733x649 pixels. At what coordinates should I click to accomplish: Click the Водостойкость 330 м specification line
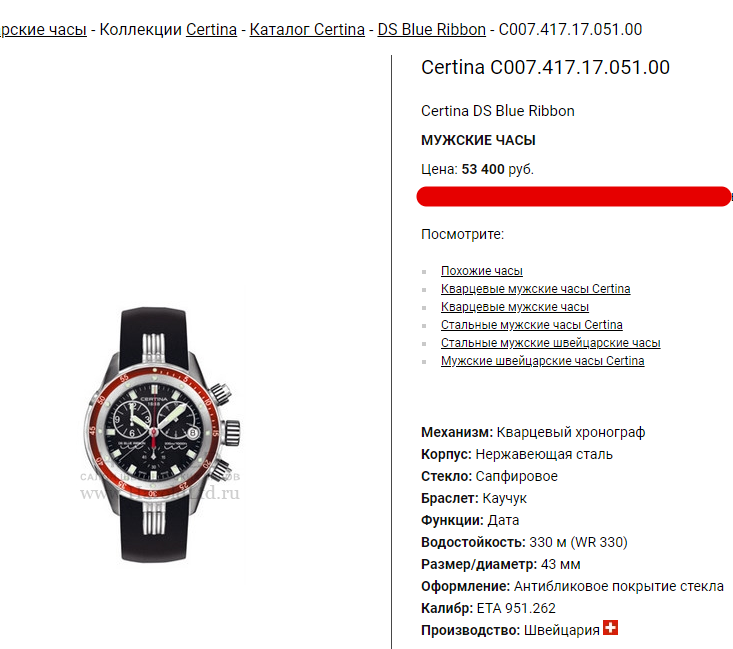tap(524, 542)
